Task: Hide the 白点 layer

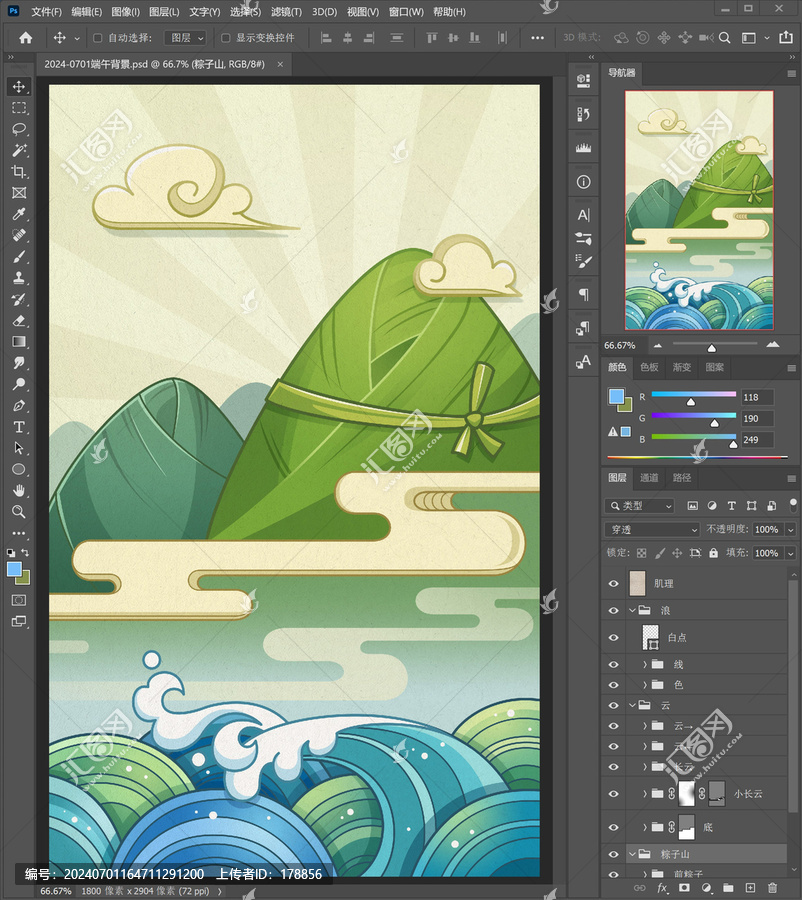Action: (x=614, y=638)
